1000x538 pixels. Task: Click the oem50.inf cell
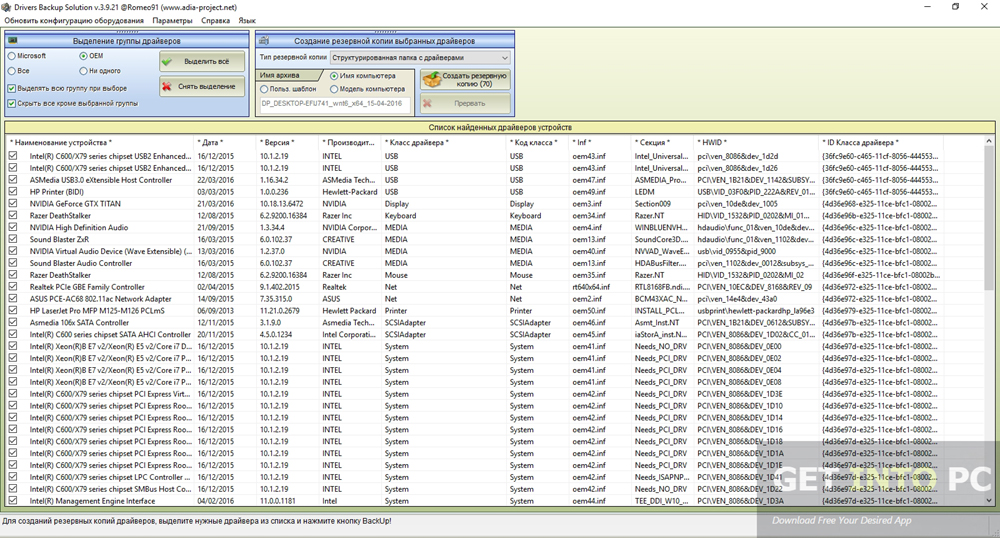tap(589, 310)
